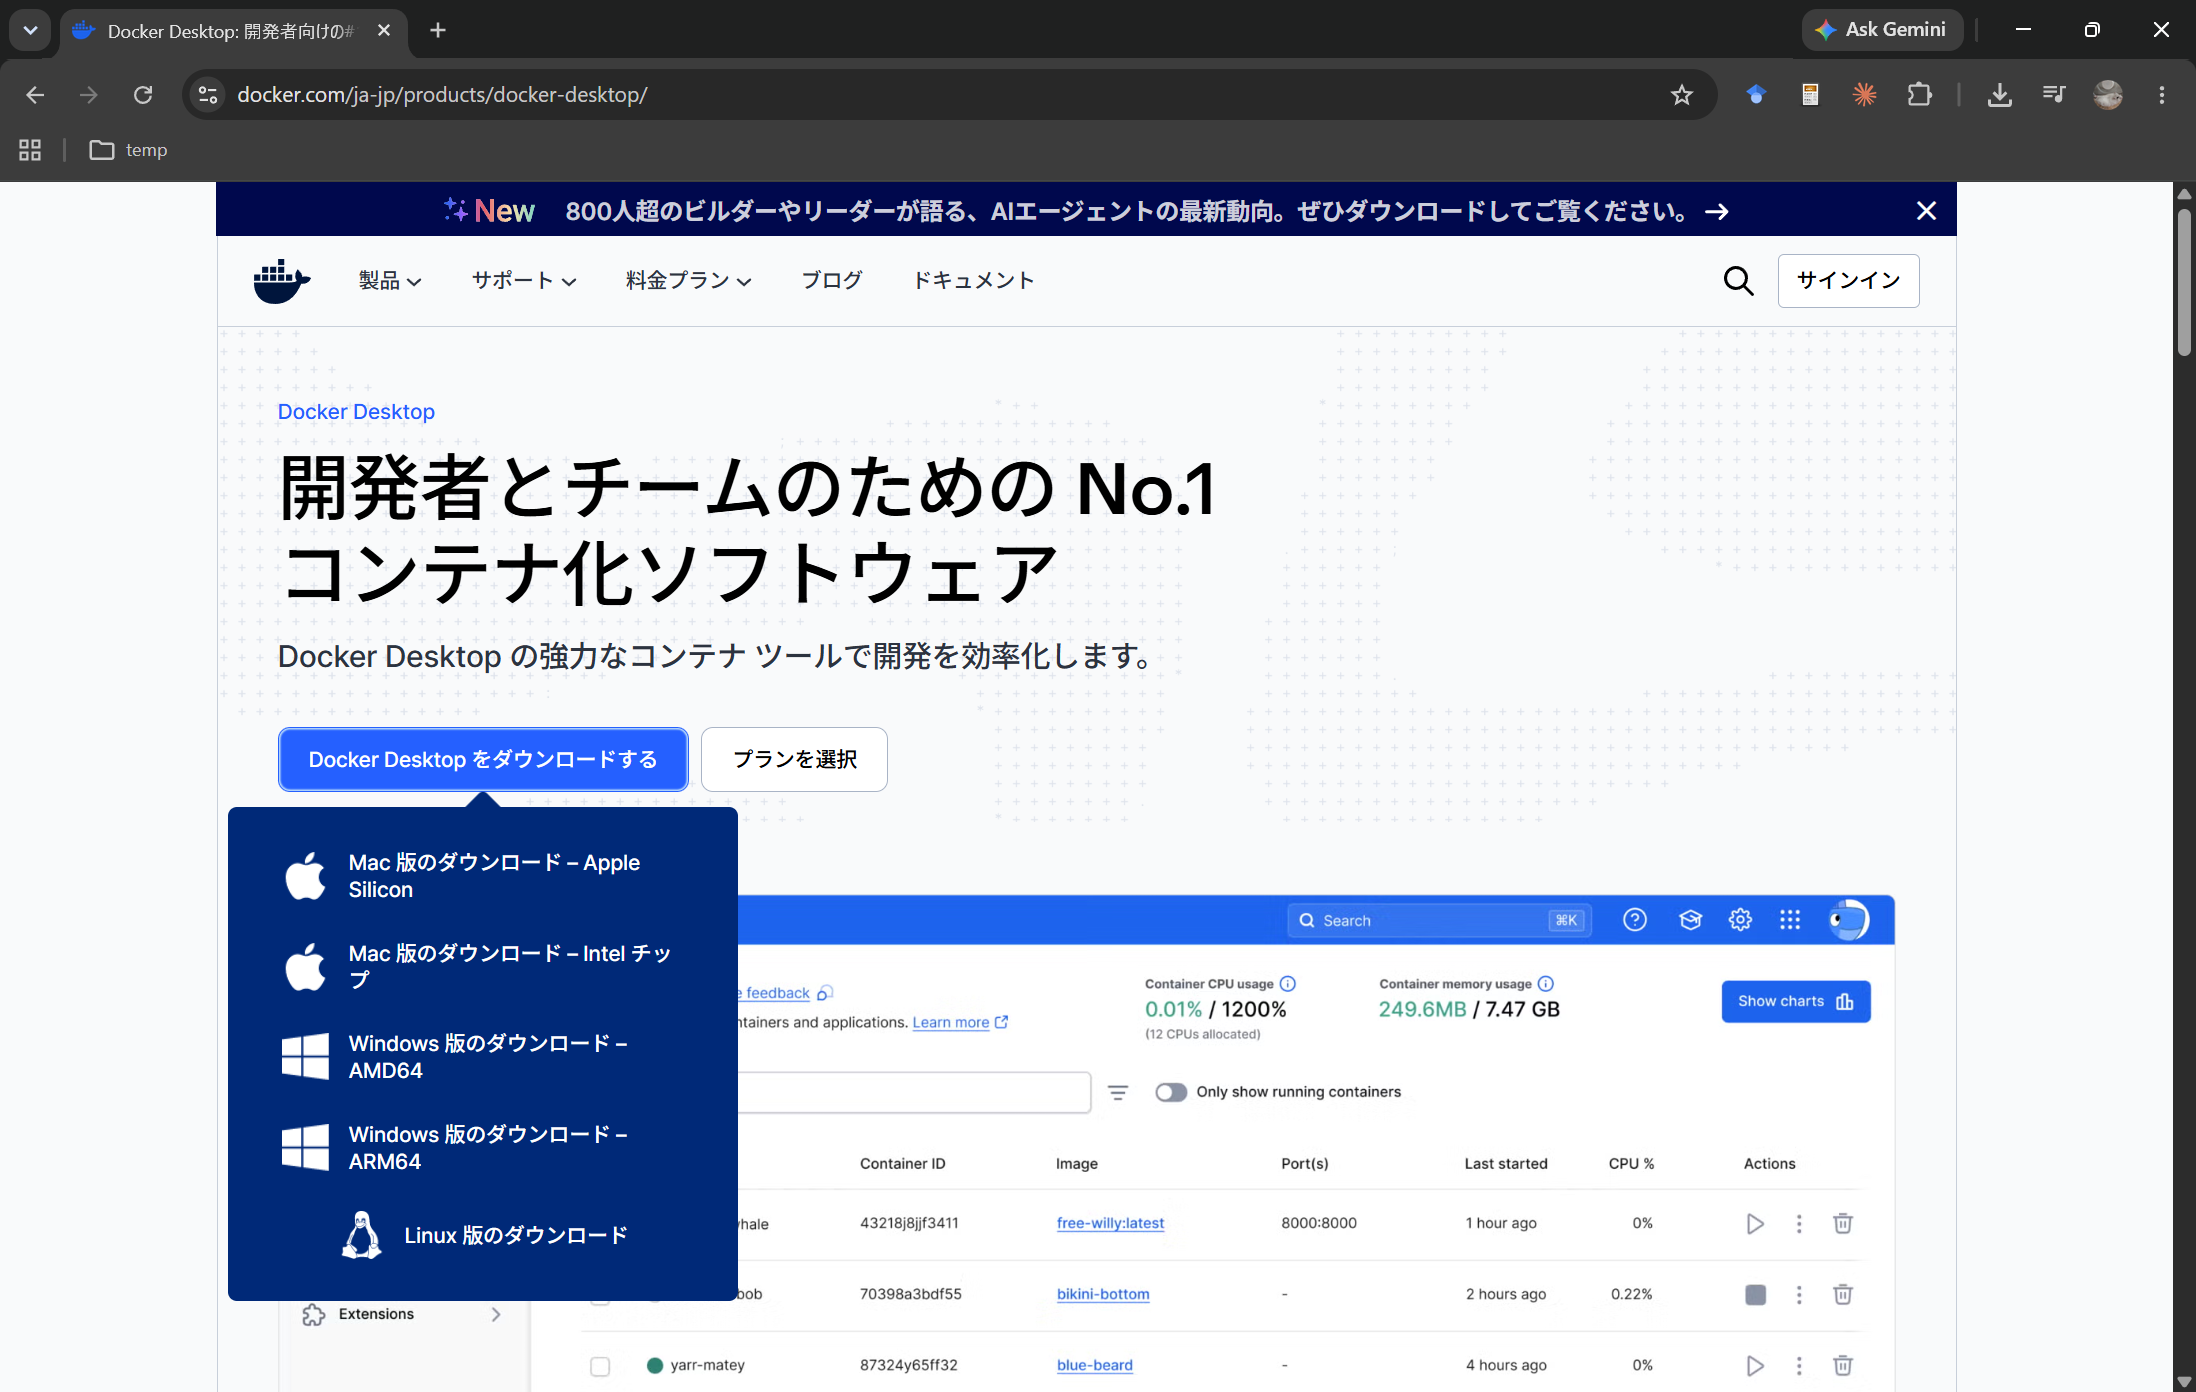Open Chrome extensions puzzle icon
Viewport: 2196px width, 1392px height.
pyautogui.click(x=1919, y=95)
